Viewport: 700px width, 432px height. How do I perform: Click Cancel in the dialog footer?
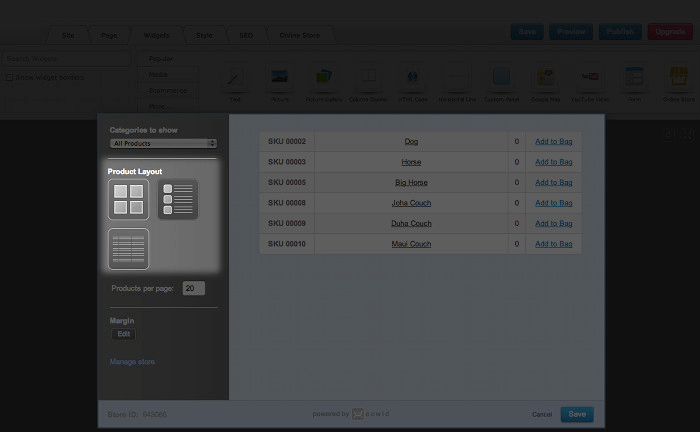pos(542,415)
